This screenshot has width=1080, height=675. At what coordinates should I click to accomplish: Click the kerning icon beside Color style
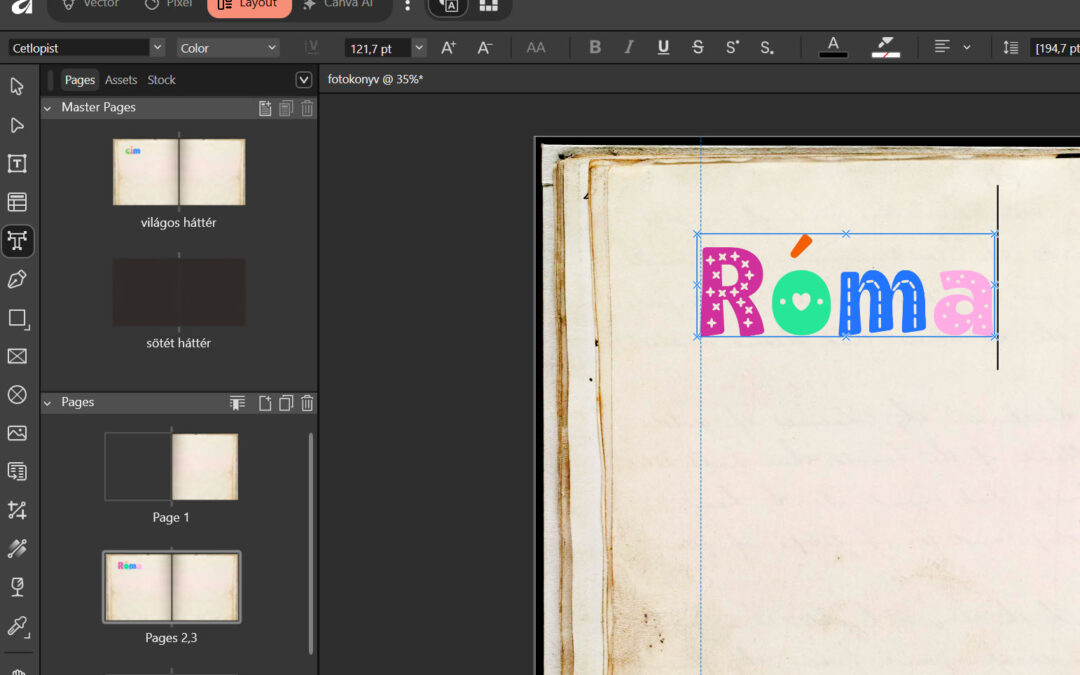coord(311,47)
